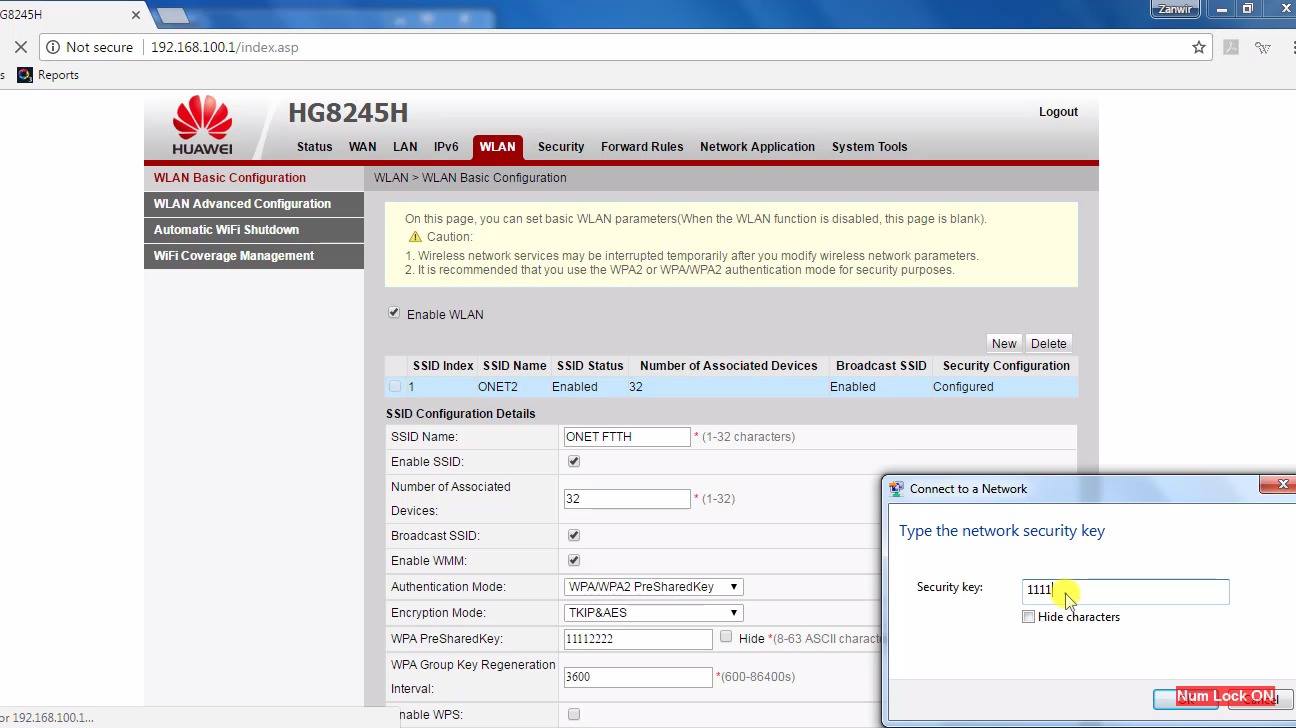Open the Reports bookmark
The height and width of the screenshot is (728, 1296).
click(x=48, y=75)
